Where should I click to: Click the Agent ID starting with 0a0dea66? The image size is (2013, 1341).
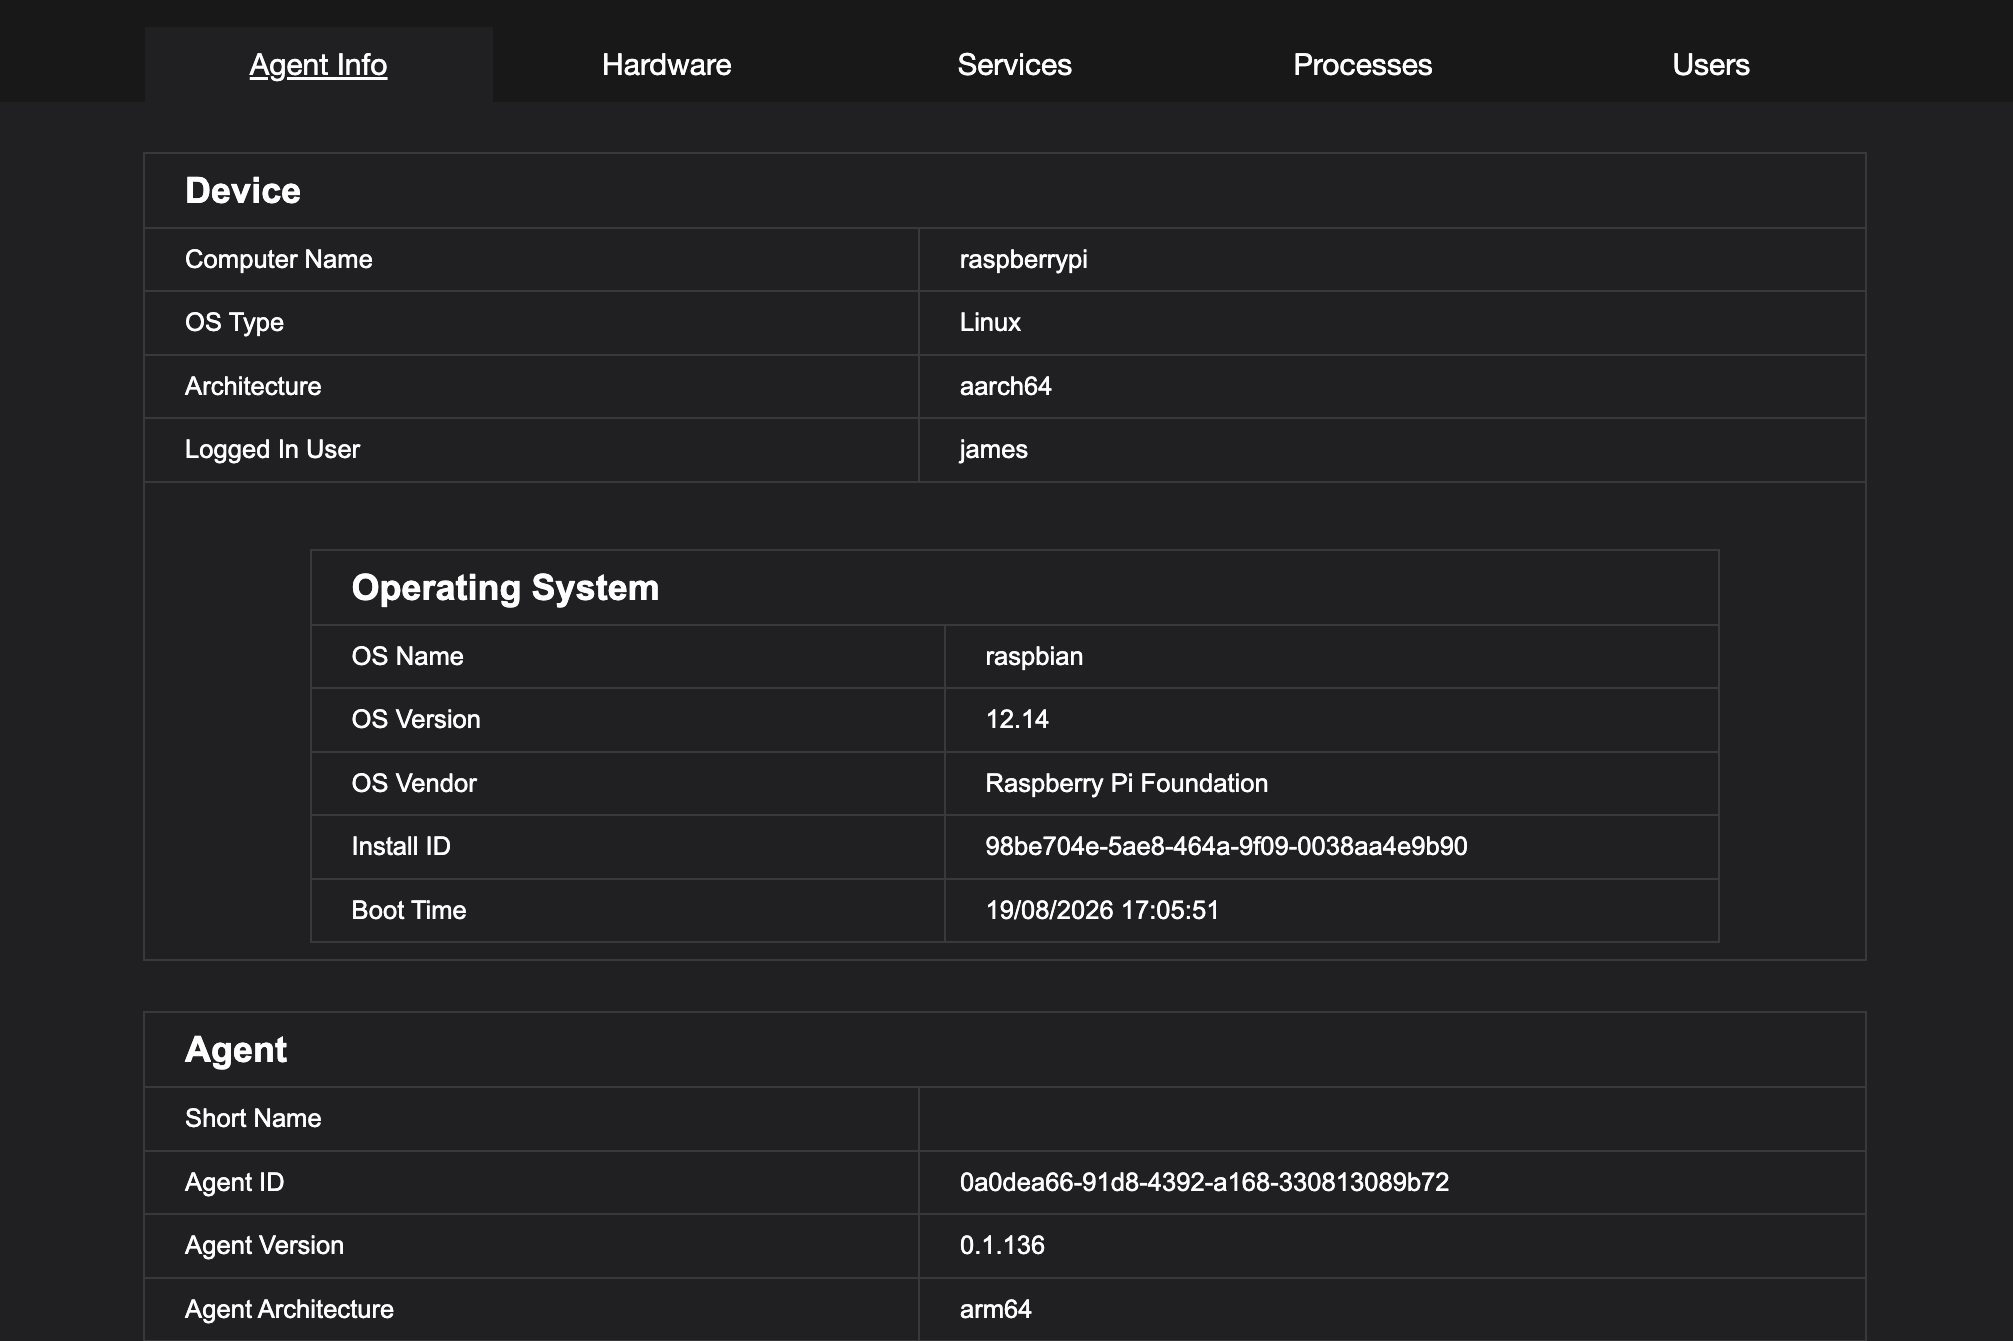point(1204,1182)
